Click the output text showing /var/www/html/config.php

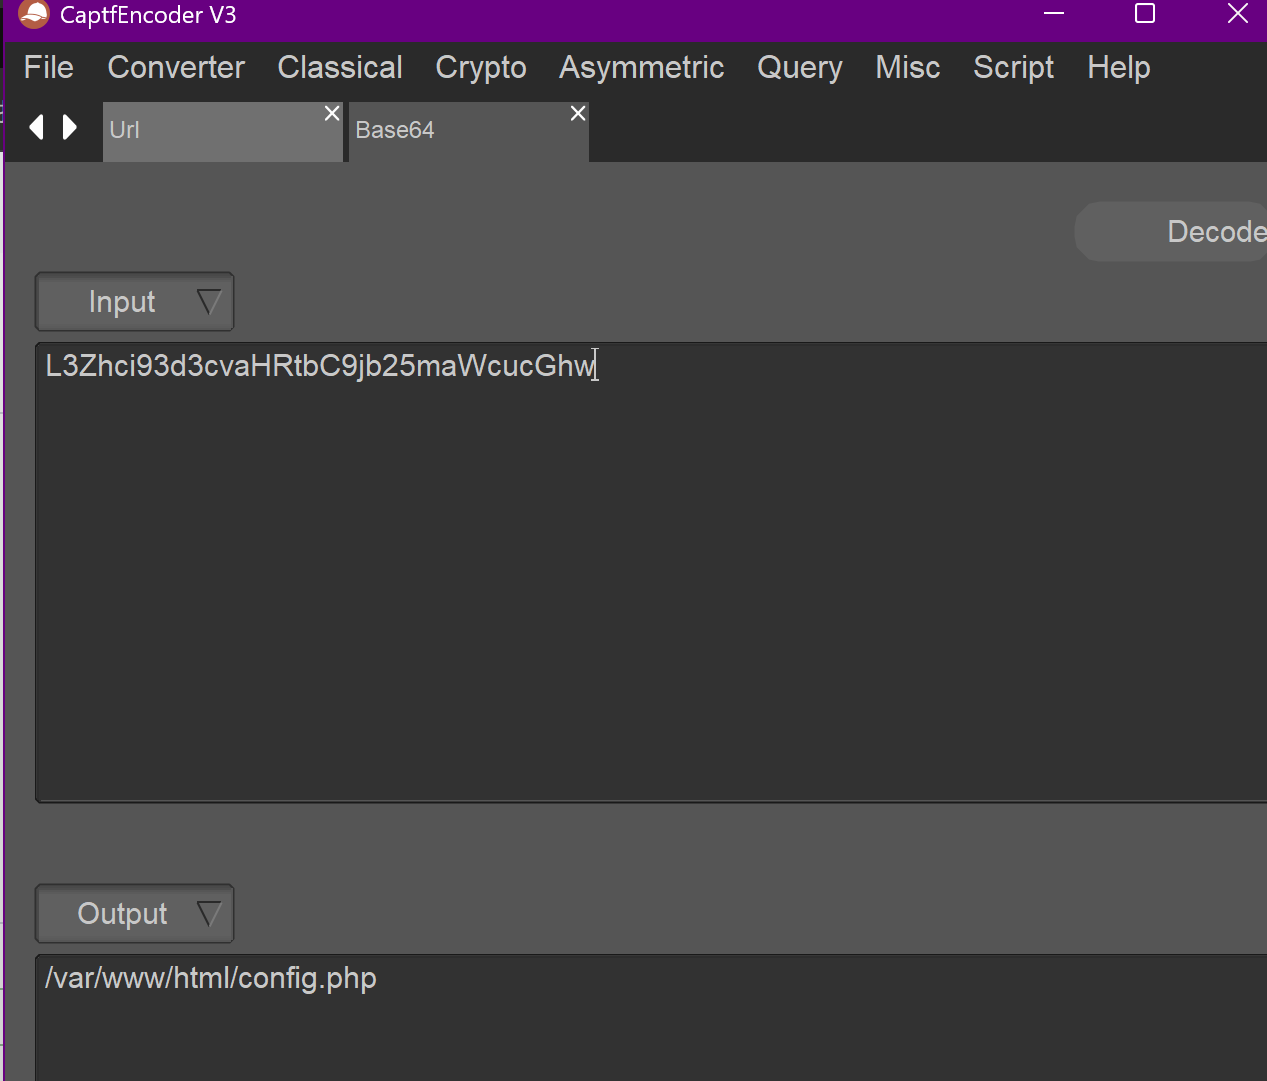(x=211, y=978)
